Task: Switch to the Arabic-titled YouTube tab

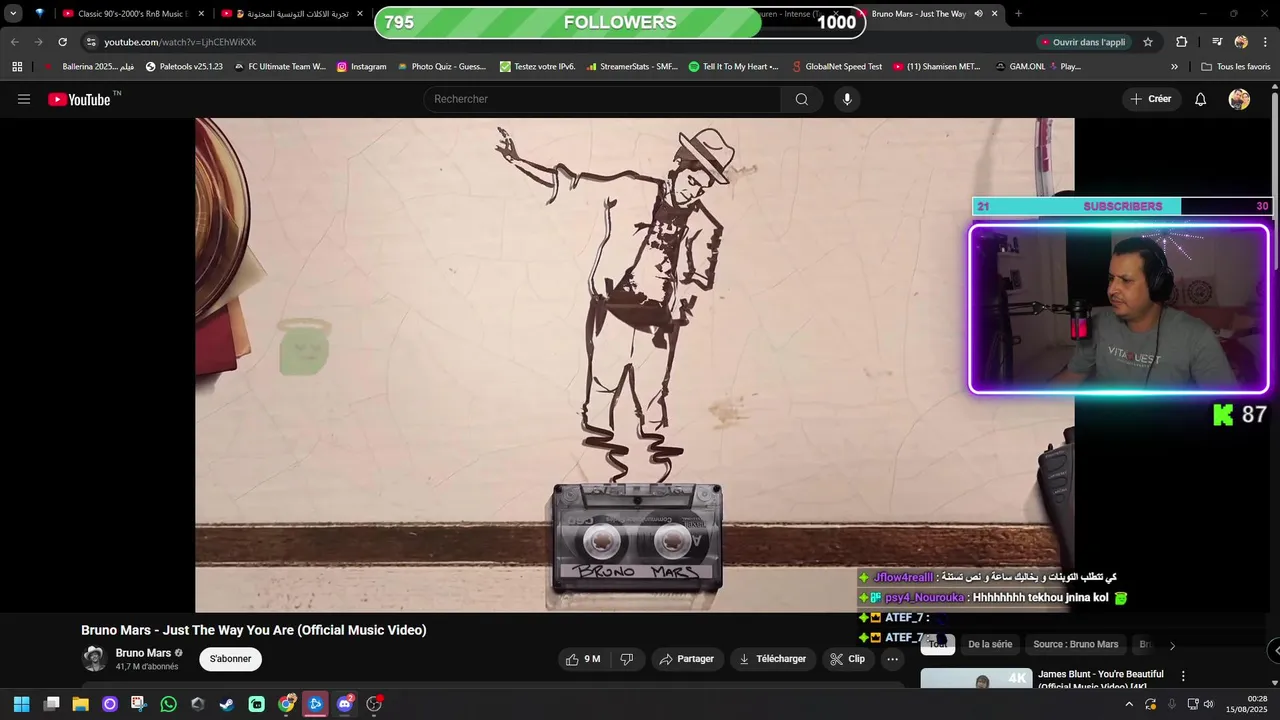Action: pos(289,14)
